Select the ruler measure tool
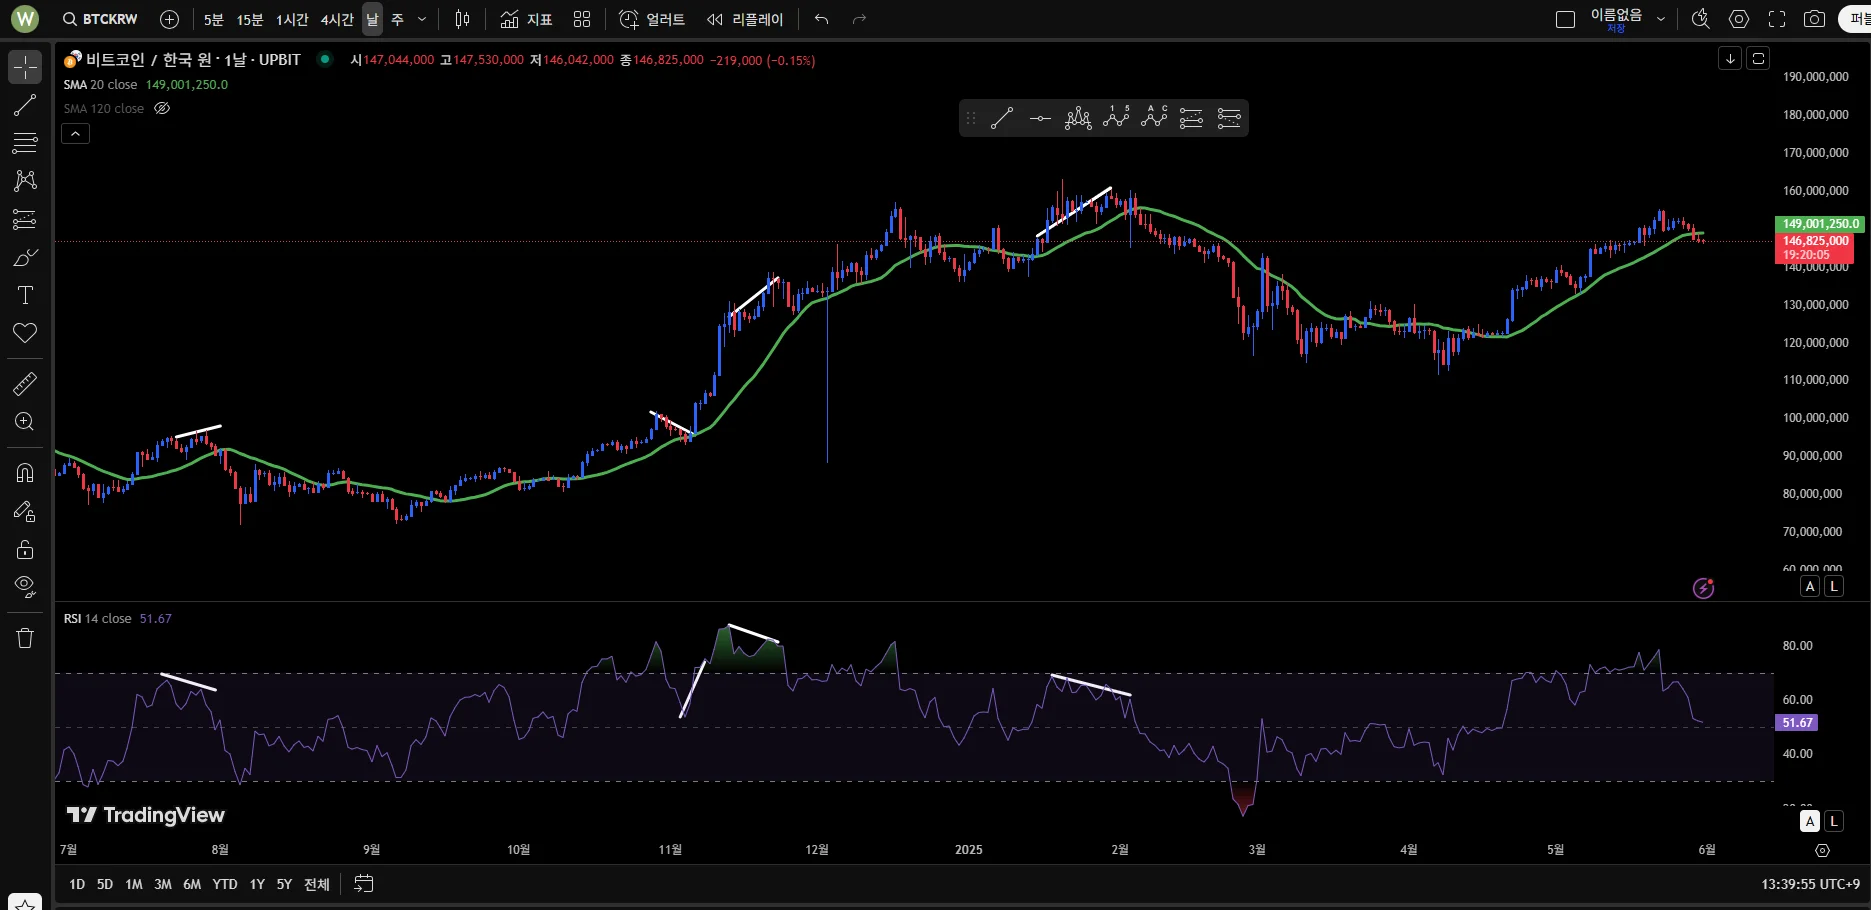Viewport: 1871px width, 910px height. coord(25,383)
